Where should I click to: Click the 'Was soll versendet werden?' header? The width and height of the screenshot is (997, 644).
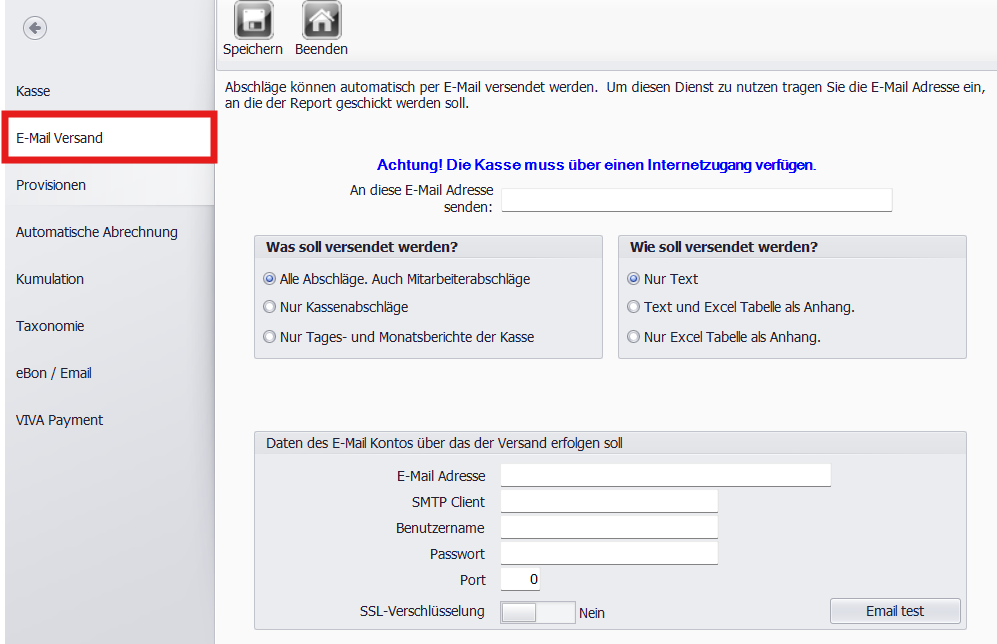click(362, 247)
